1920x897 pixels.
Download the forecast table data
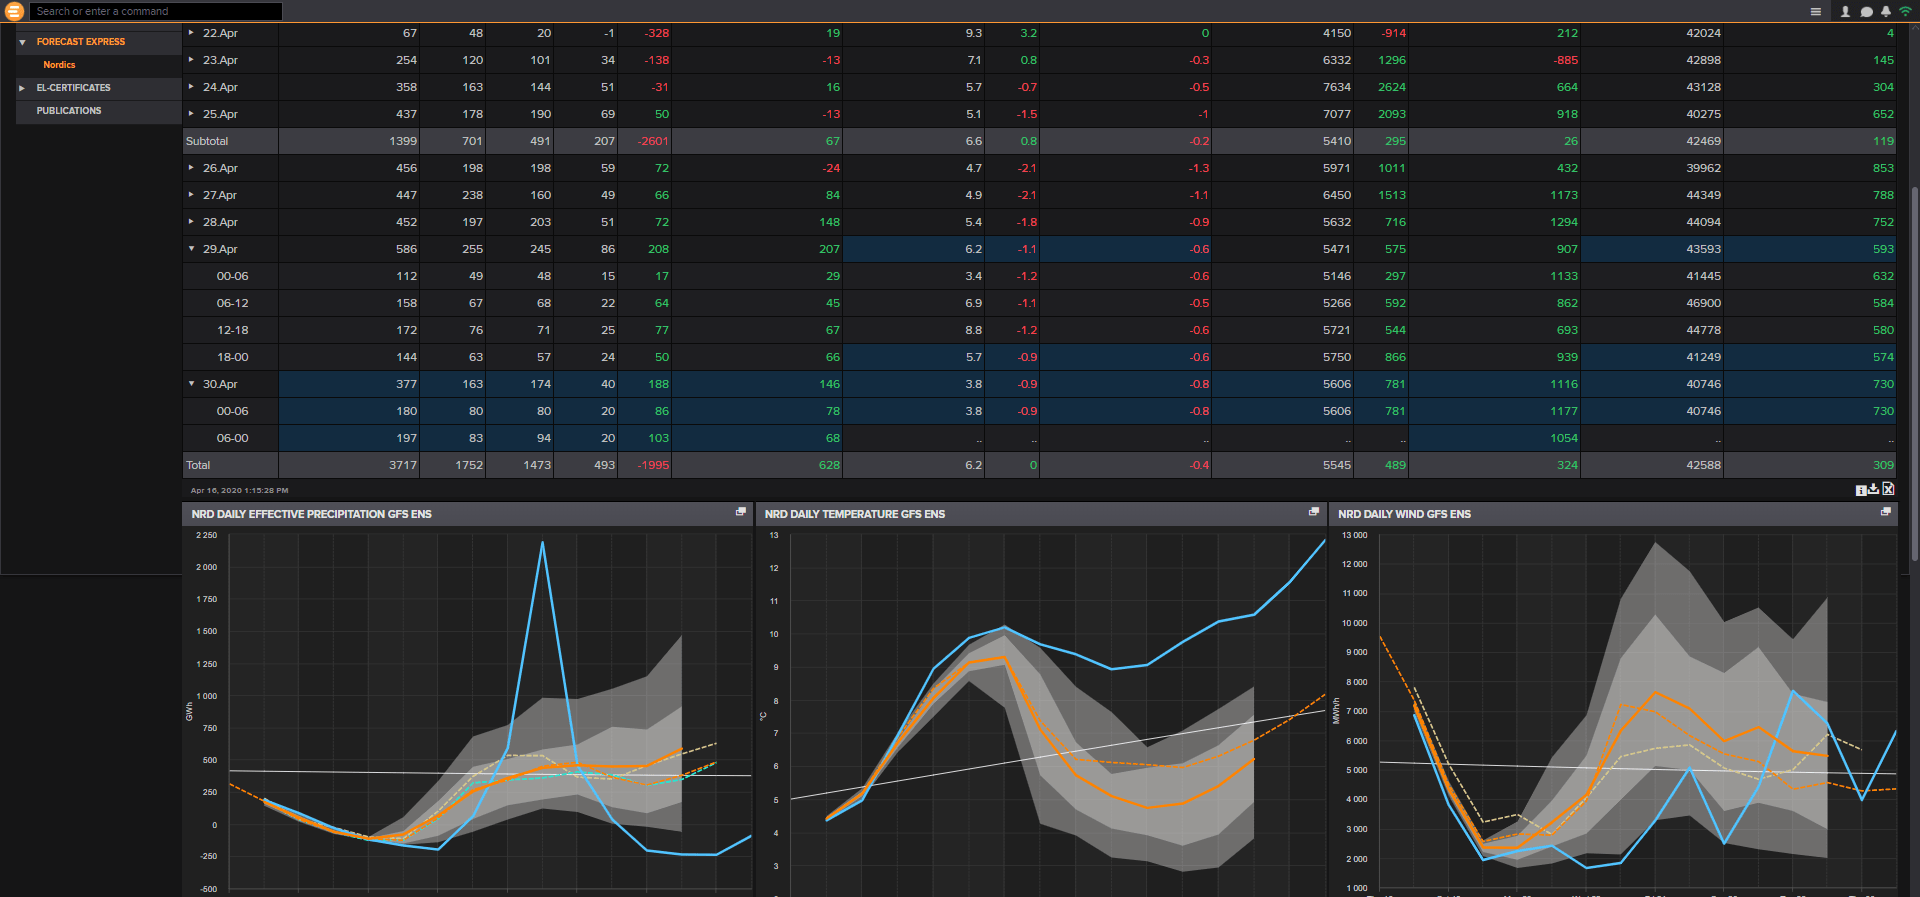click(1873, 489)
